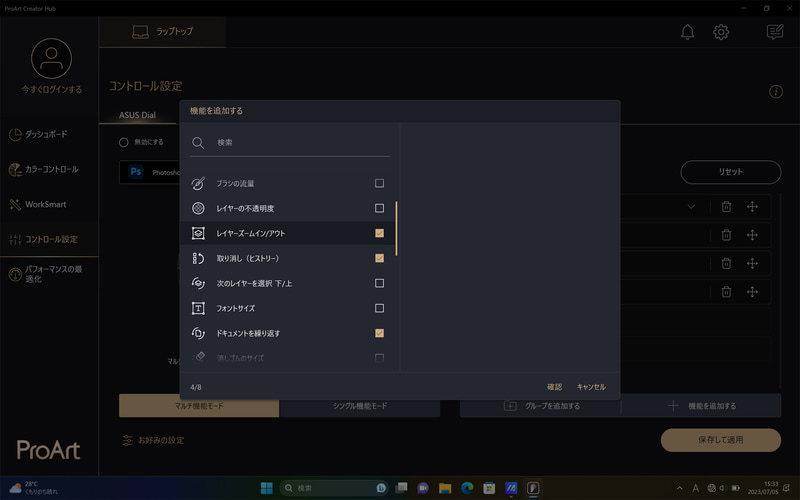Open notifications via the bell icon
Image resolution: width=800 pixels, height=500 pixels.
coord(687,32)
